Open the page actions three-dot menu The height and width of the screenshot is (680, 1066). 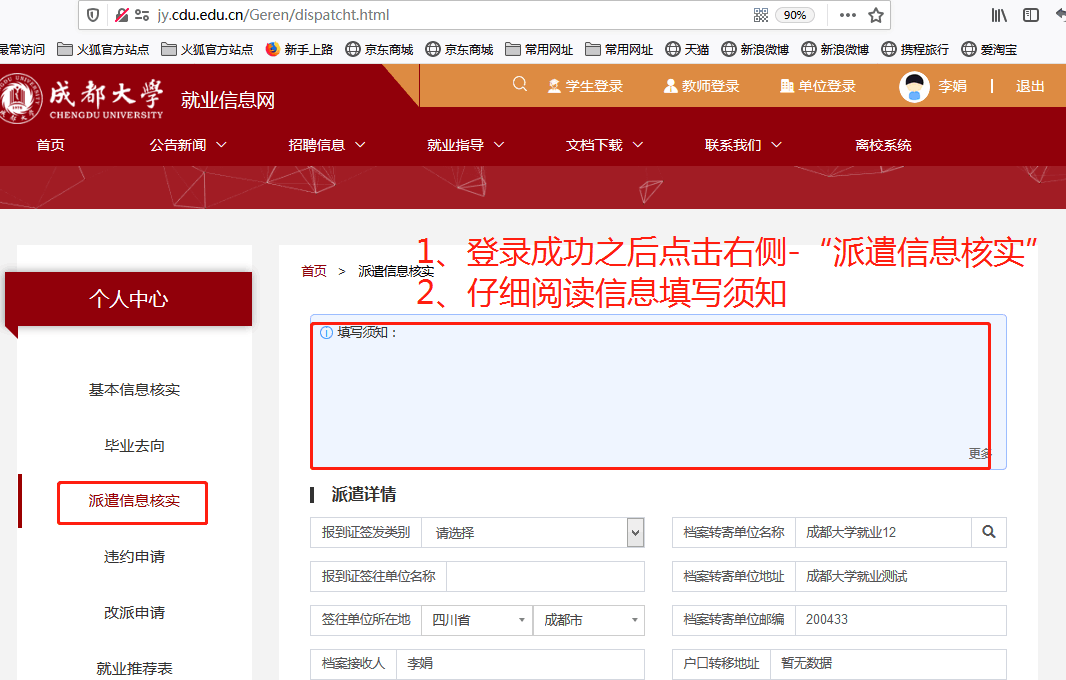coord(848,15)
